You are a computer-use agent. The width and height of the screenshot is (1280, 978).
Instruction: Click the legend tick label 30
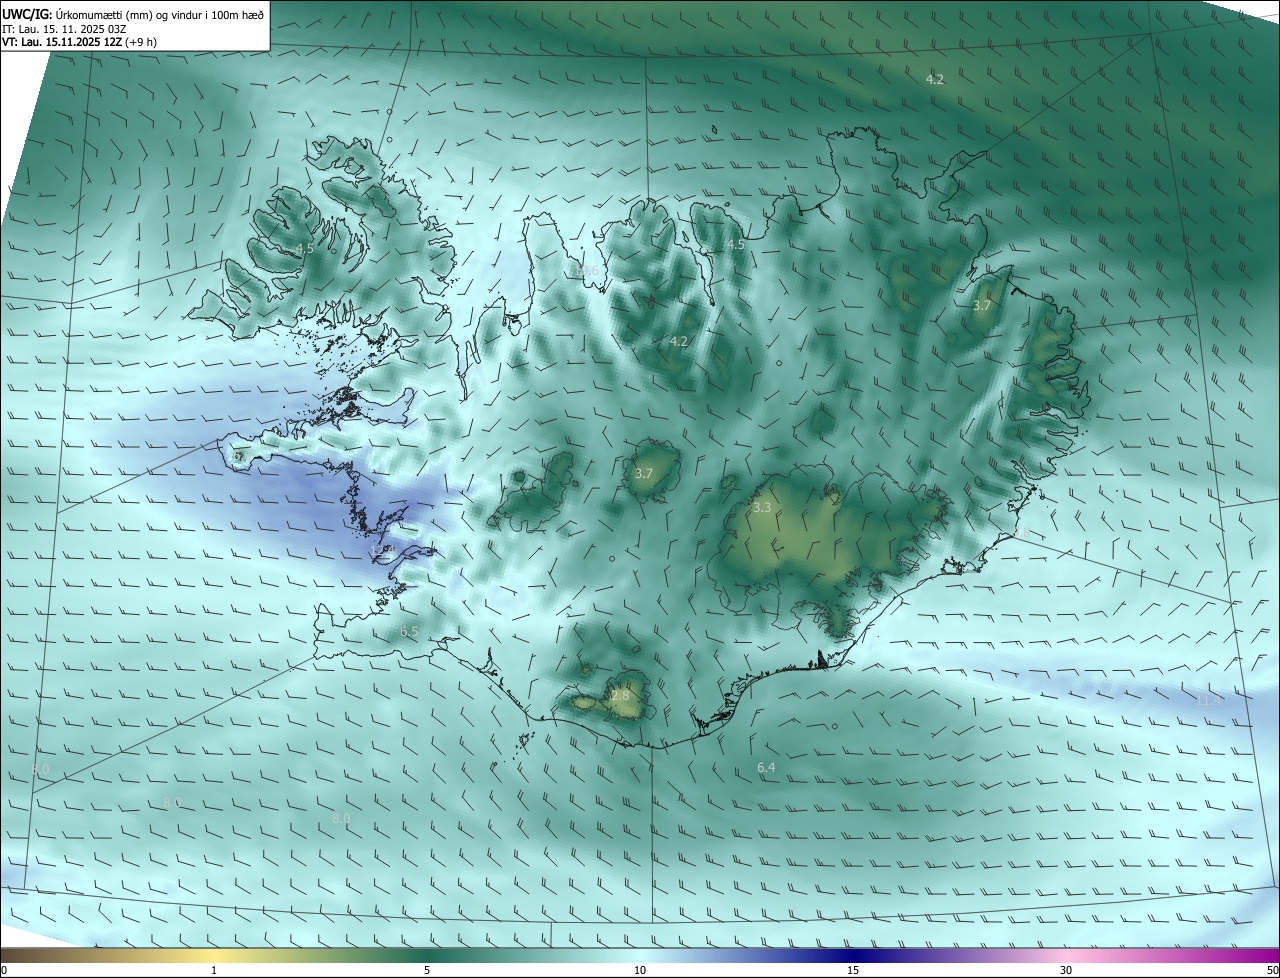(1066, 970)
